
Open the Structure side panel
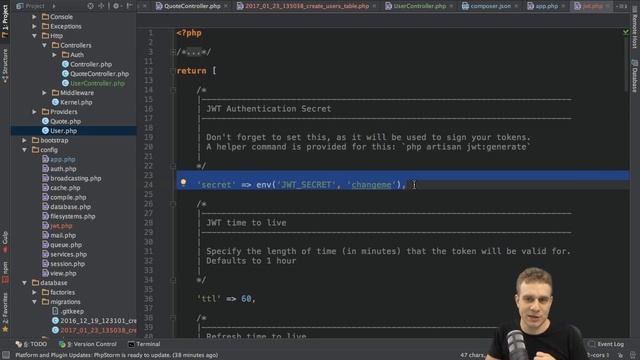[5, 66]
